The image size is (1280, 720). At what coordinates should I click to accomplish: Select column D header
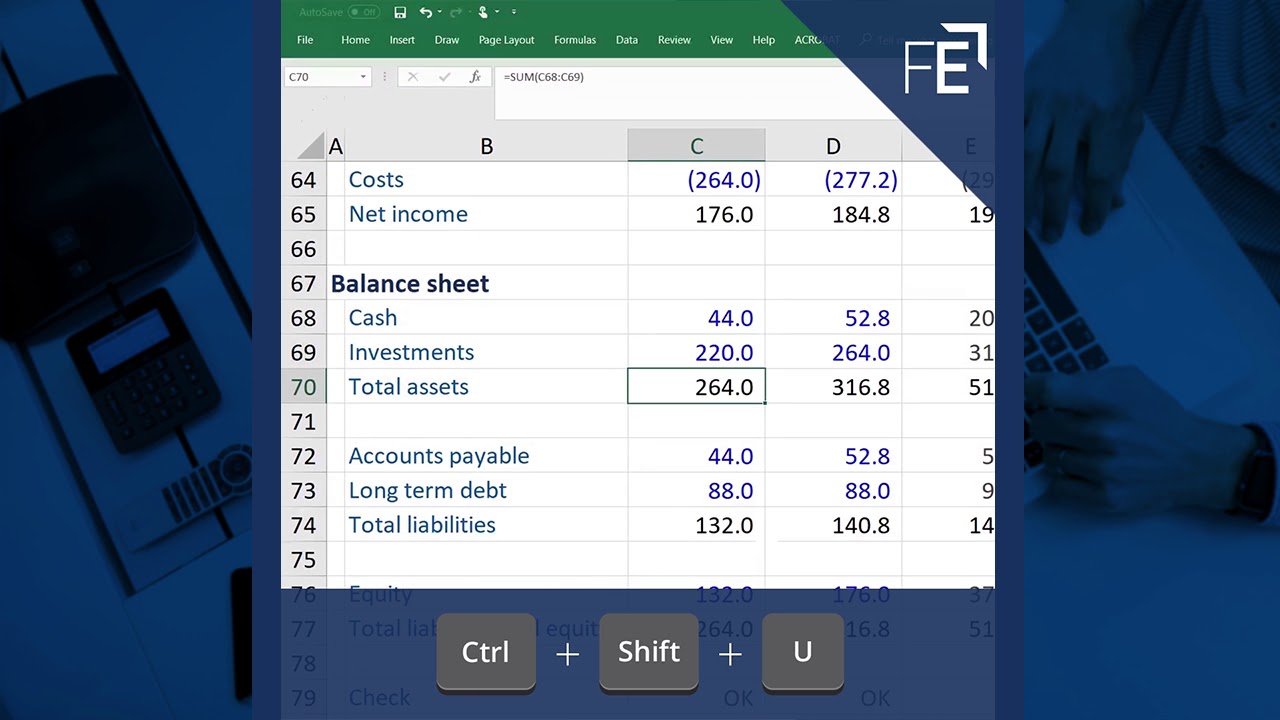click(833, 146)
